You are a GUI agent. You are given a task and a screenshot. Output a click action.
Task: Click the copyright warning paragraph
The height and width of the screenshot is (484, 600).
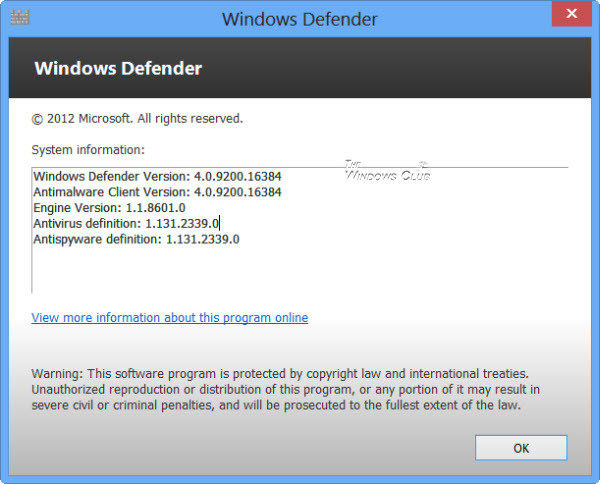[285, 389]
